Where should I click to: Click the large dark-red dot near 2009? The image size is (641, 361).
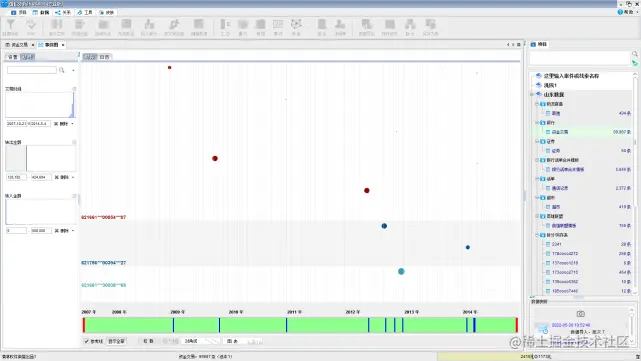(x=215, y=158)
